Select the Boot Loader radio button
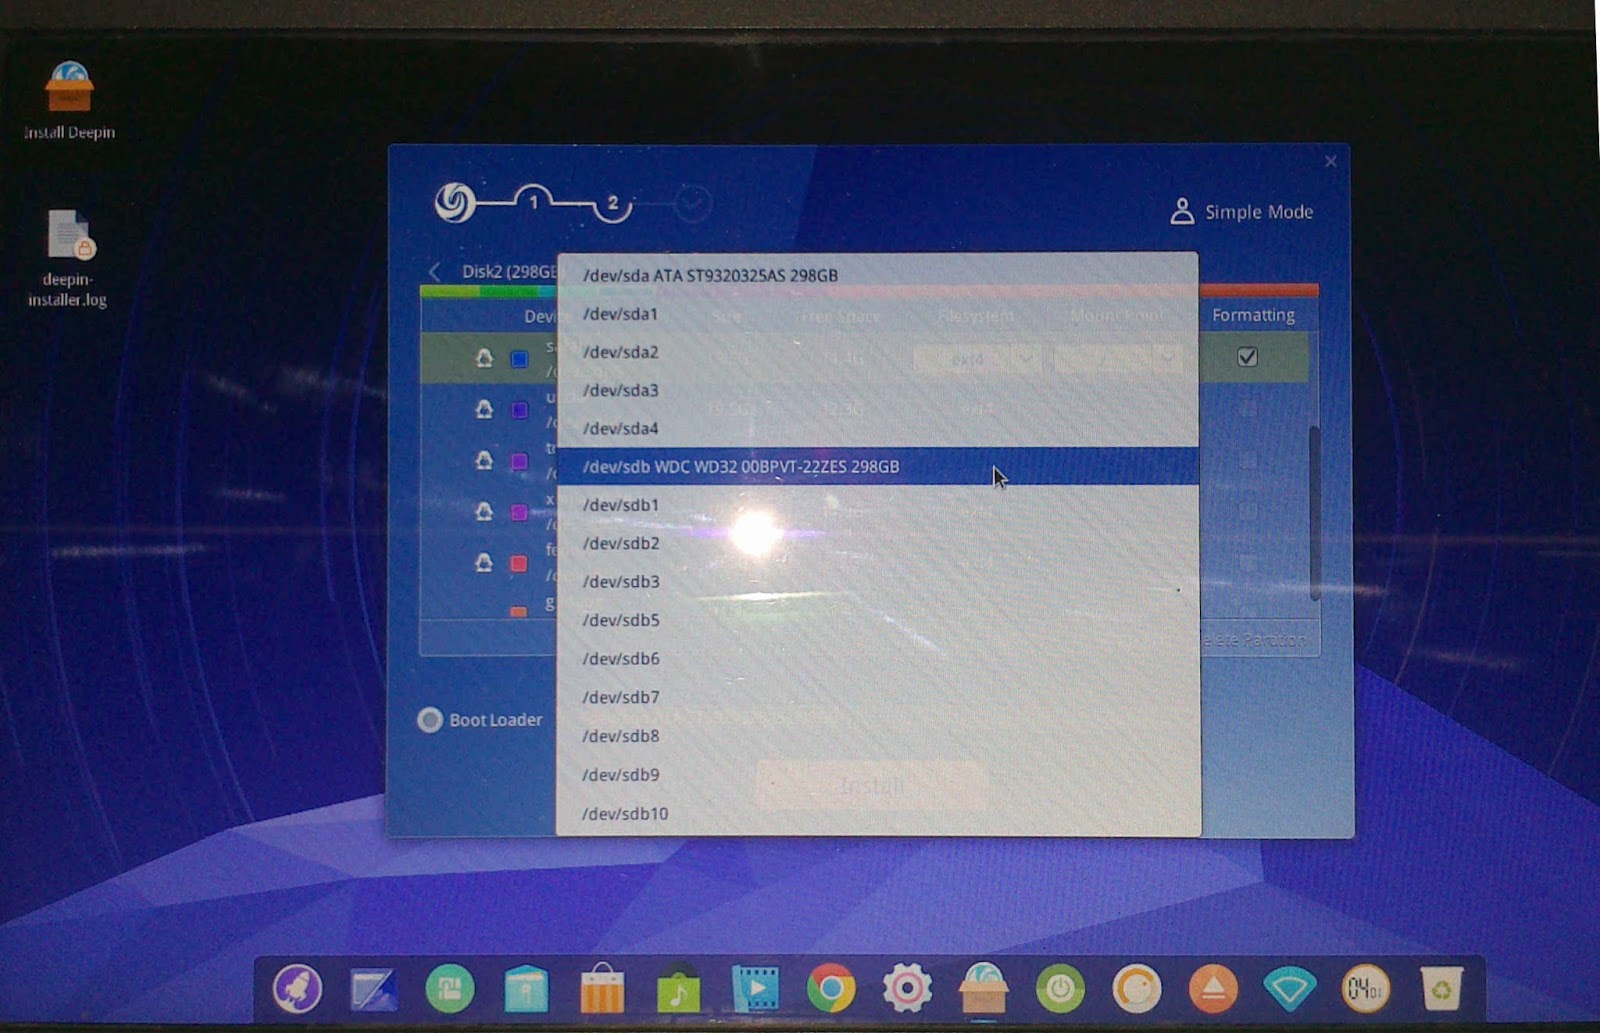 click(430, 720)
